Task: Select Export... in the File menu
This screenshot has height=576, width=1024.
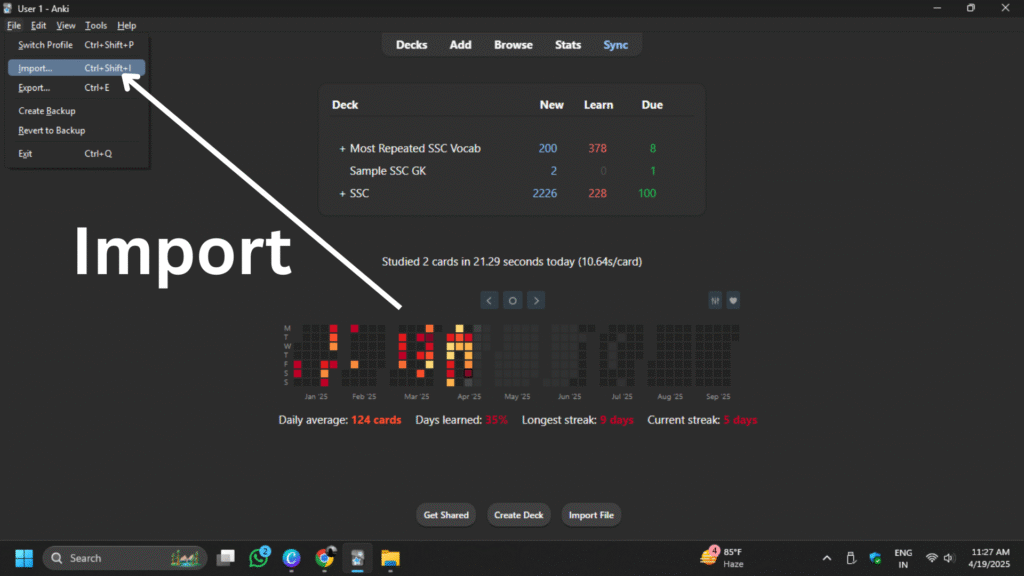Action: point(76,88)
